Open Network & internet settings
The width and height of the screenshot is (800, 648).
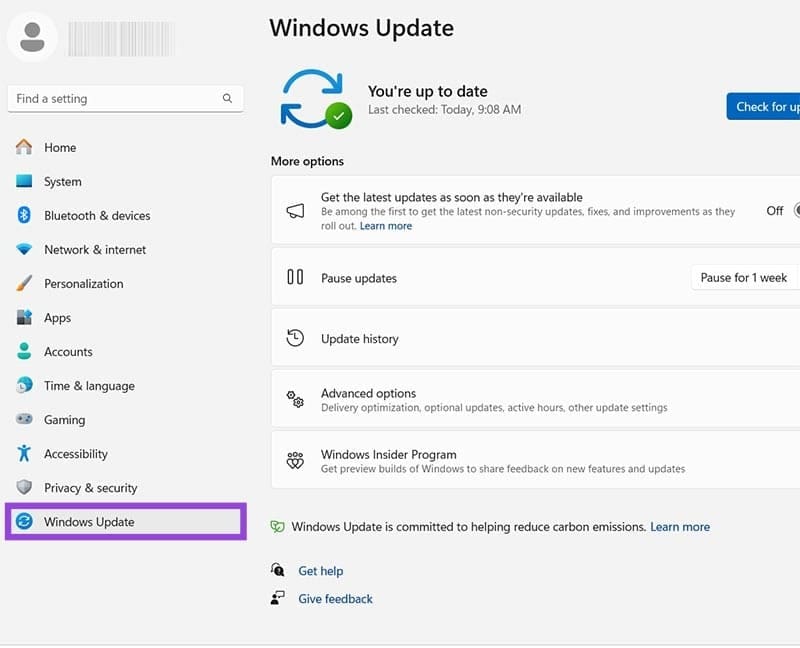(125, 250)
